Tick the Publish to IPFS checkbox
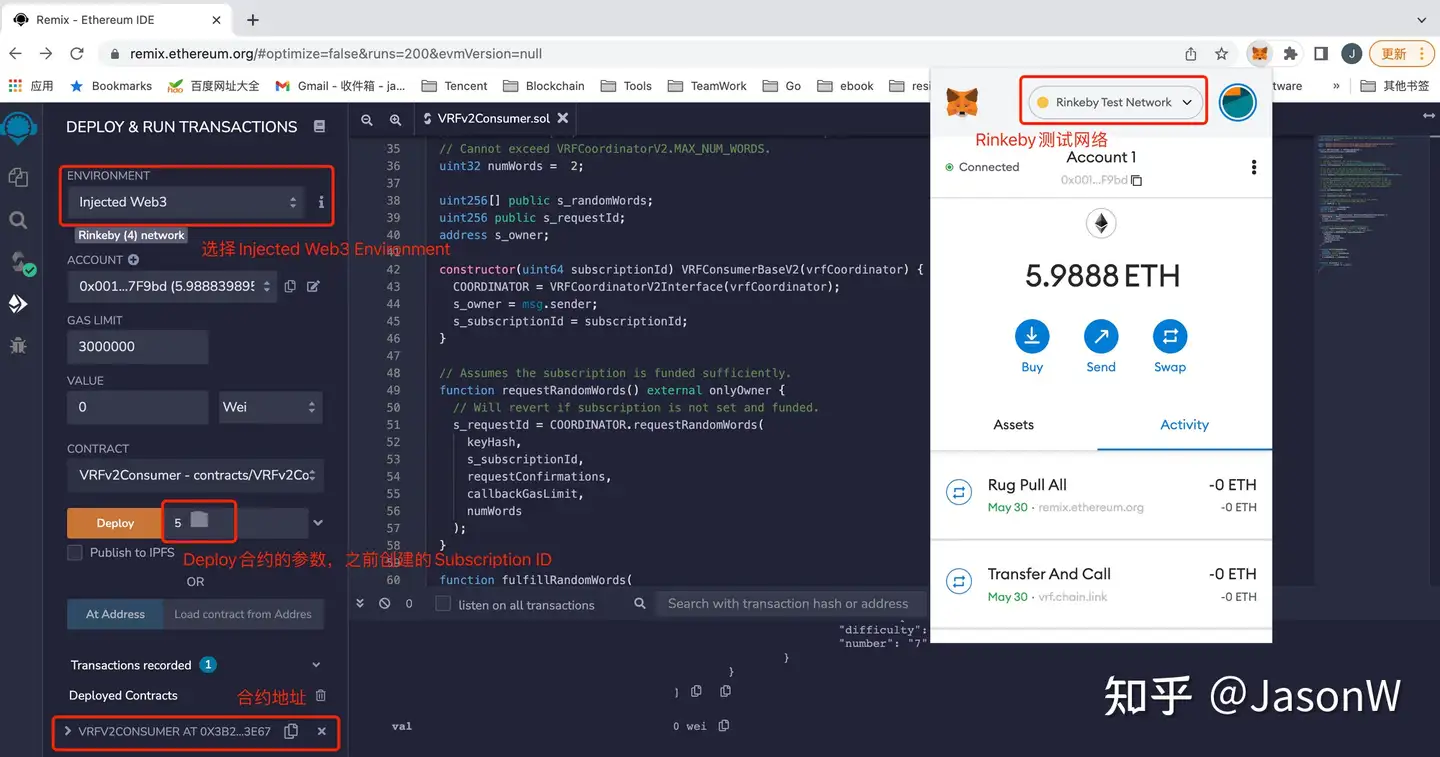 pyautogui.click(x=74, y=552)
